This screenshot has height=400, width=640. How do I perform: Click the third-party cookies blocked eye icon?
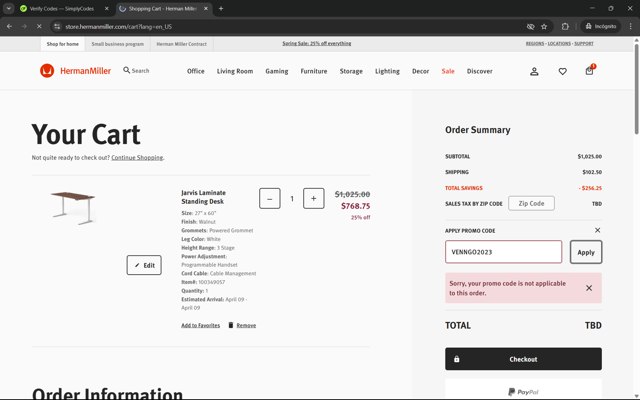pos(530,27)
